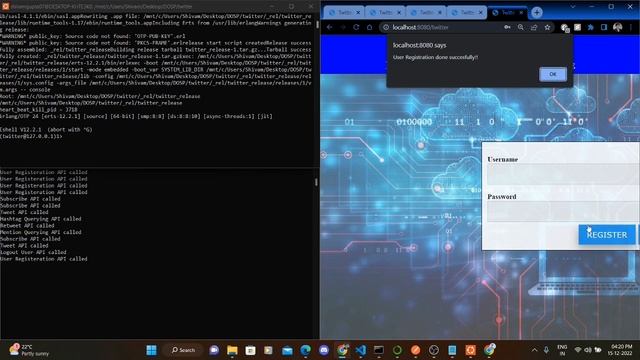Click the blue REGISTER button
The image size is (640, 360).
[x=607, y=235]
